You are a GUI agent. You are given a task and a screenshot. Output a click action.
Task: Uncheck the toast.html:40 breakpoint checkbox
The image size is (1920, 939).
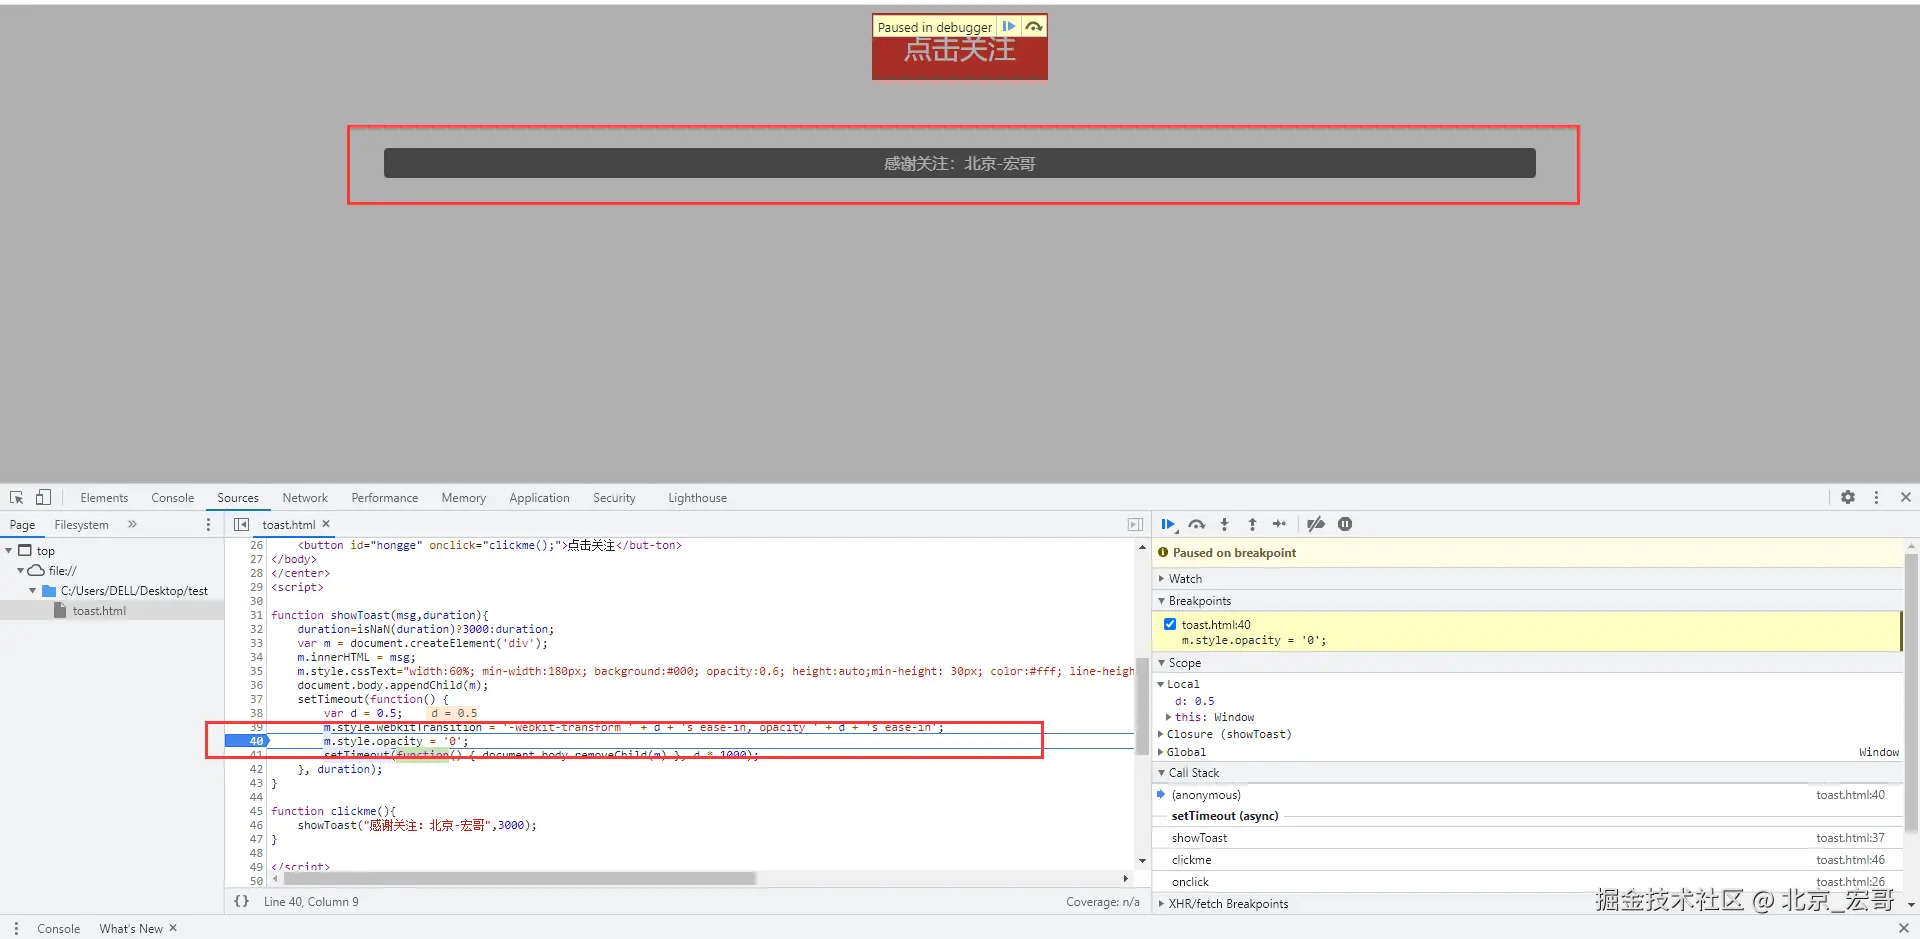(1169, 624)
